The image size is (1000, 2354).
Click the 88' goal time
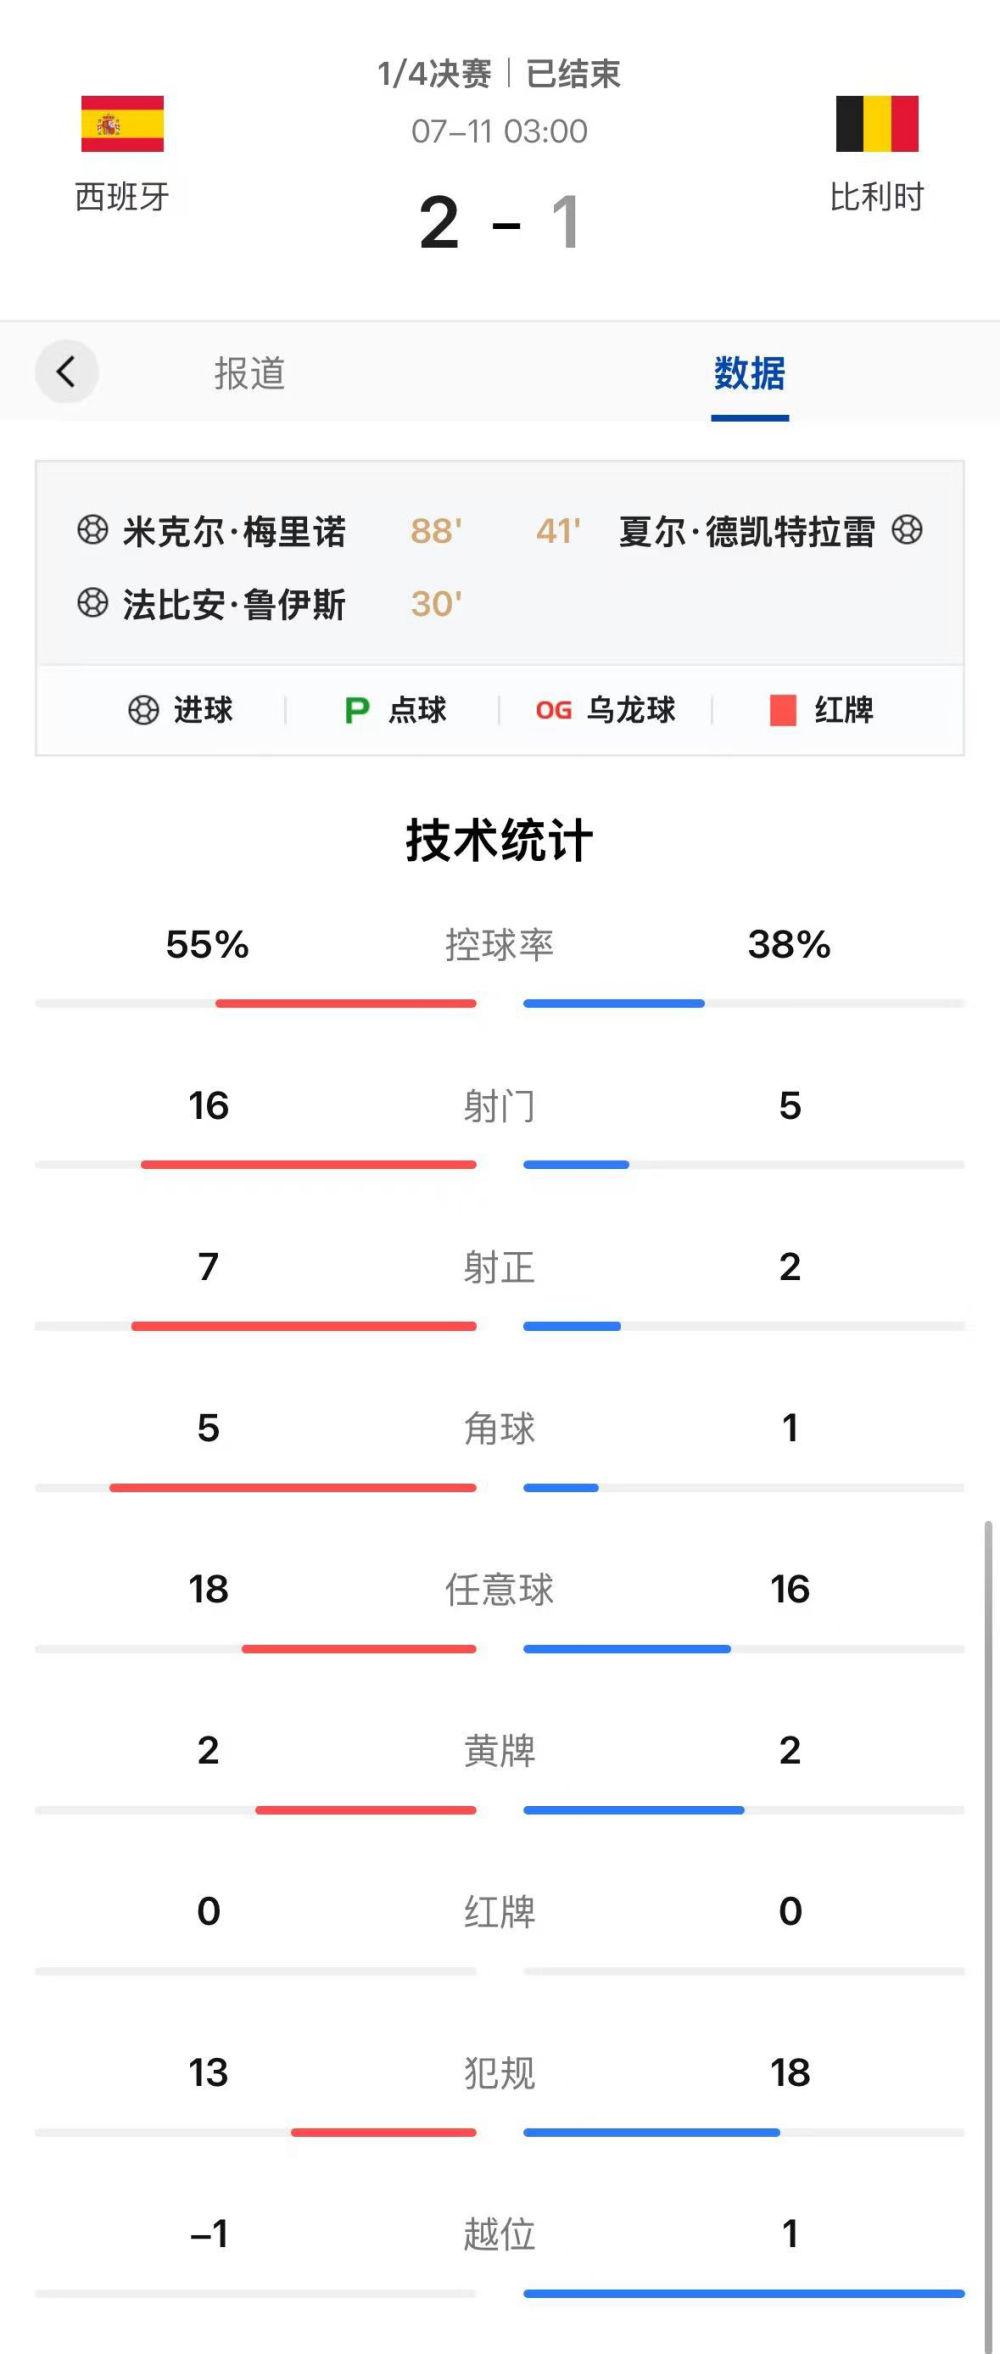(436, 530)
